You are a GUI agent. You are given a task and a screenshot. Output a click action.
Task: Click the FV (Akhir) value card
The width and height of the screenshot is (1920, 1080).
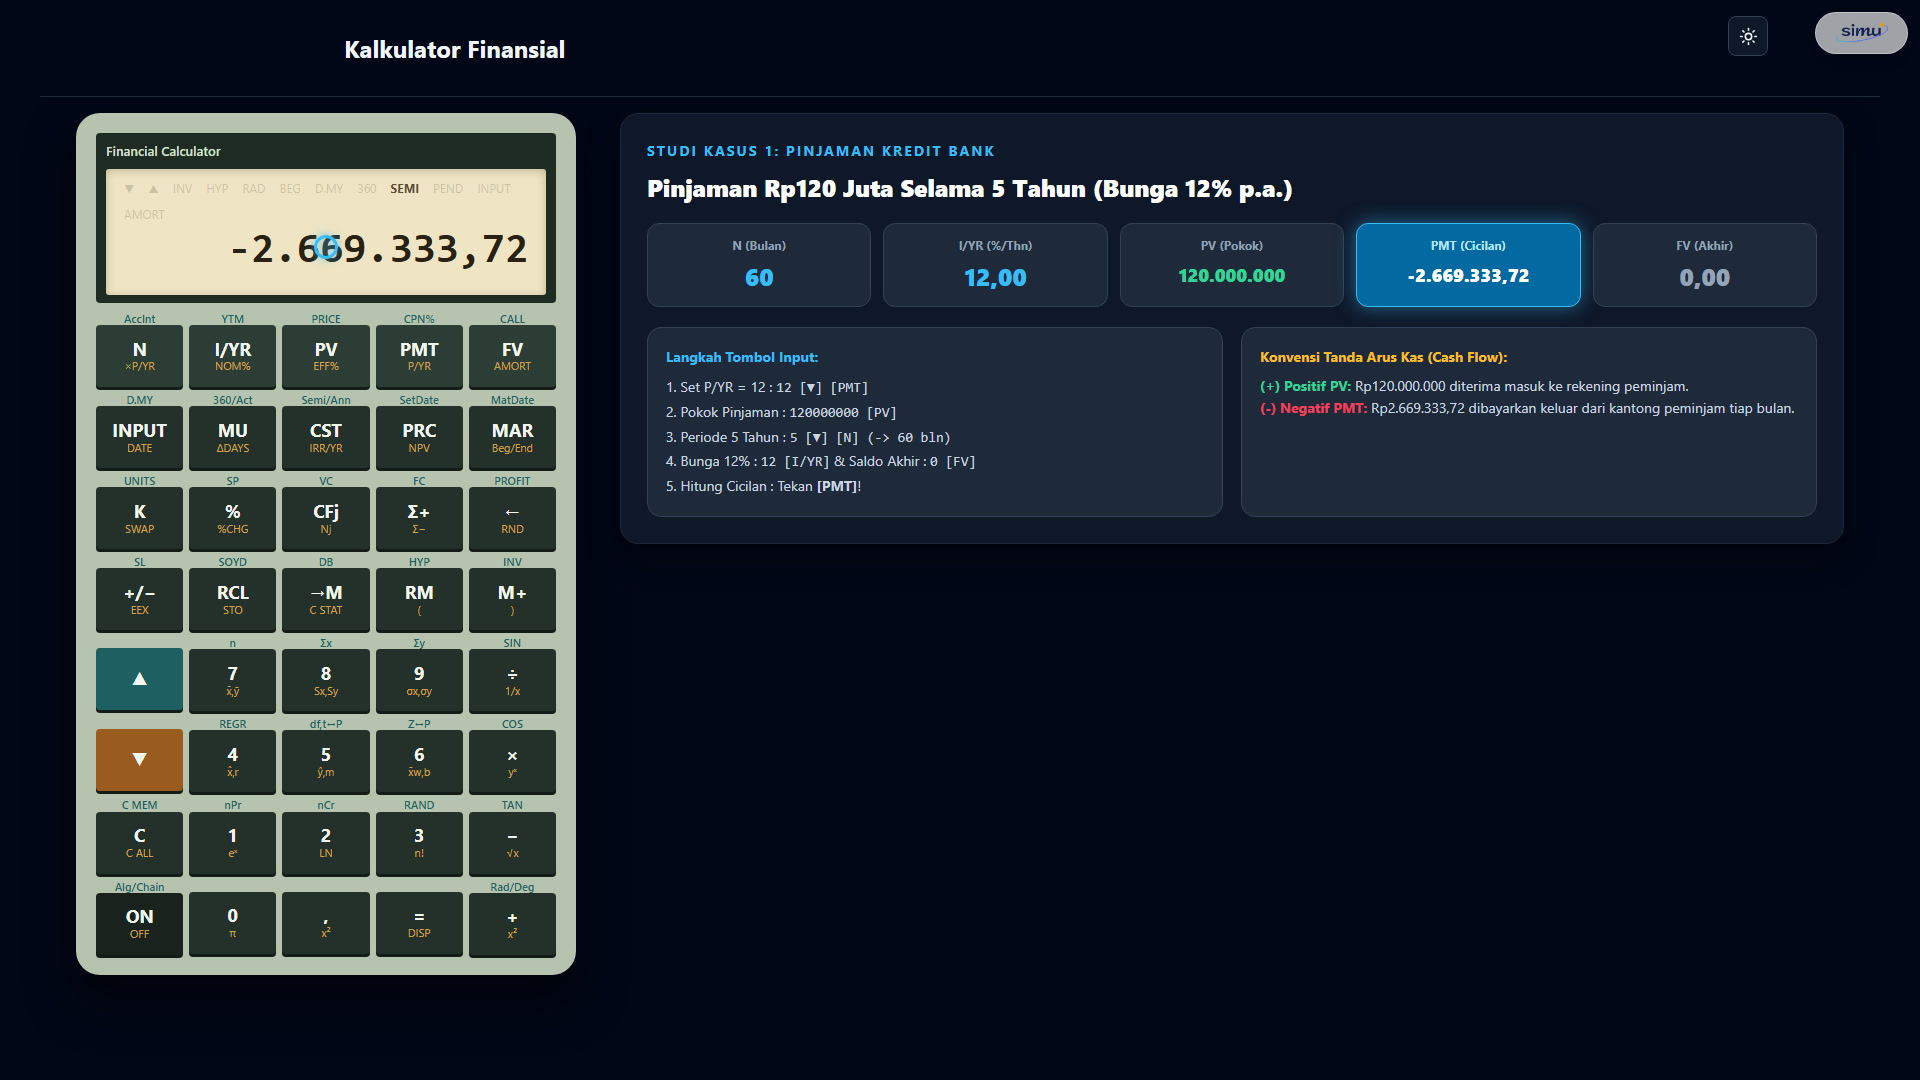[x=1705, y=265]
